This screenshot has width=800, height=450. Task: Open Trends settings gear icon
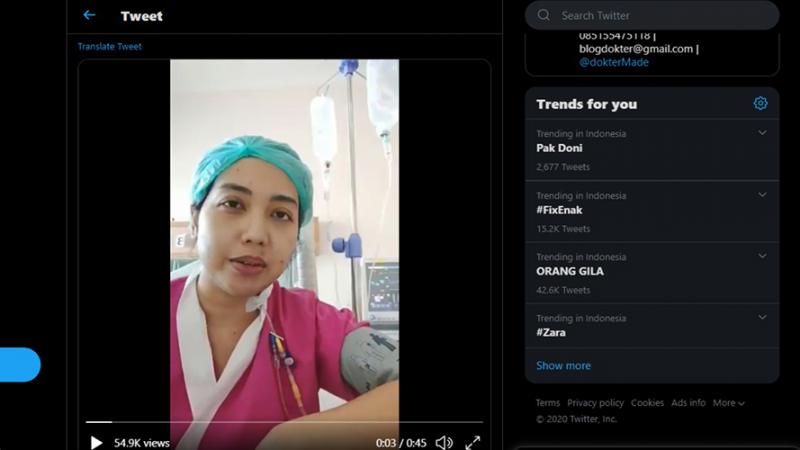coord(760,104)
